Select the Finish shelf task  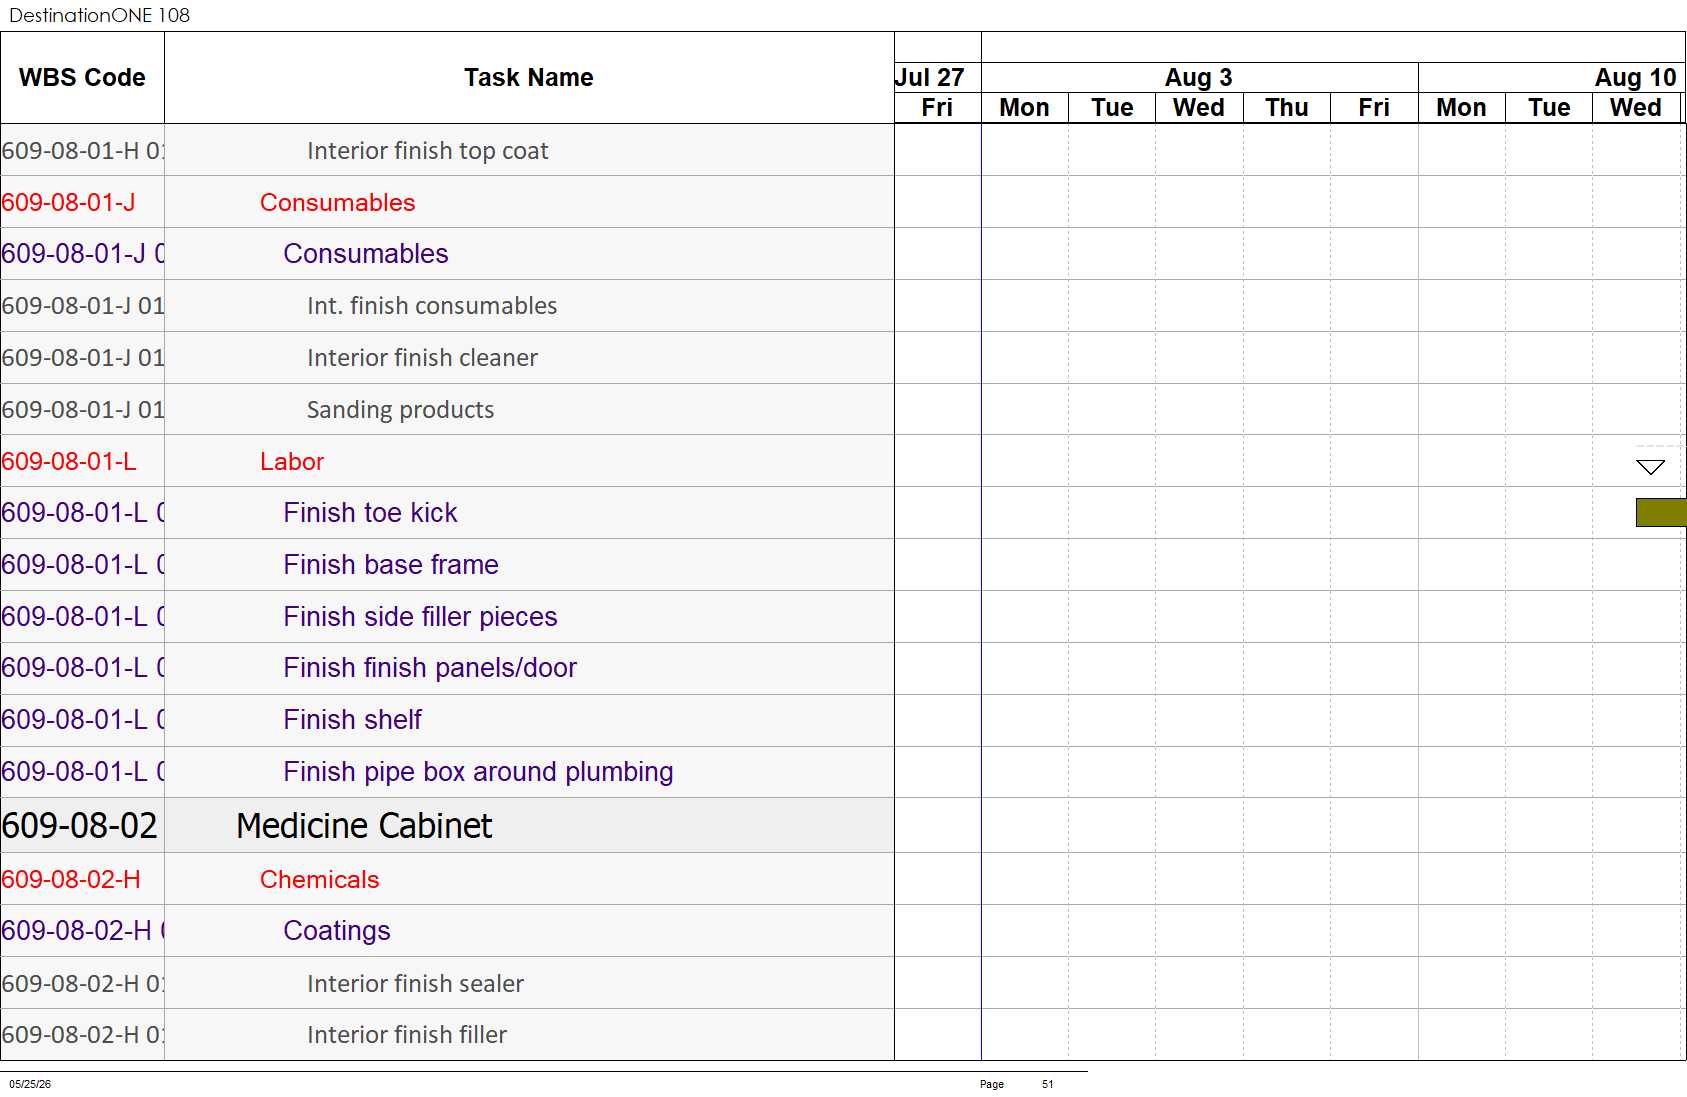point(352,720)
